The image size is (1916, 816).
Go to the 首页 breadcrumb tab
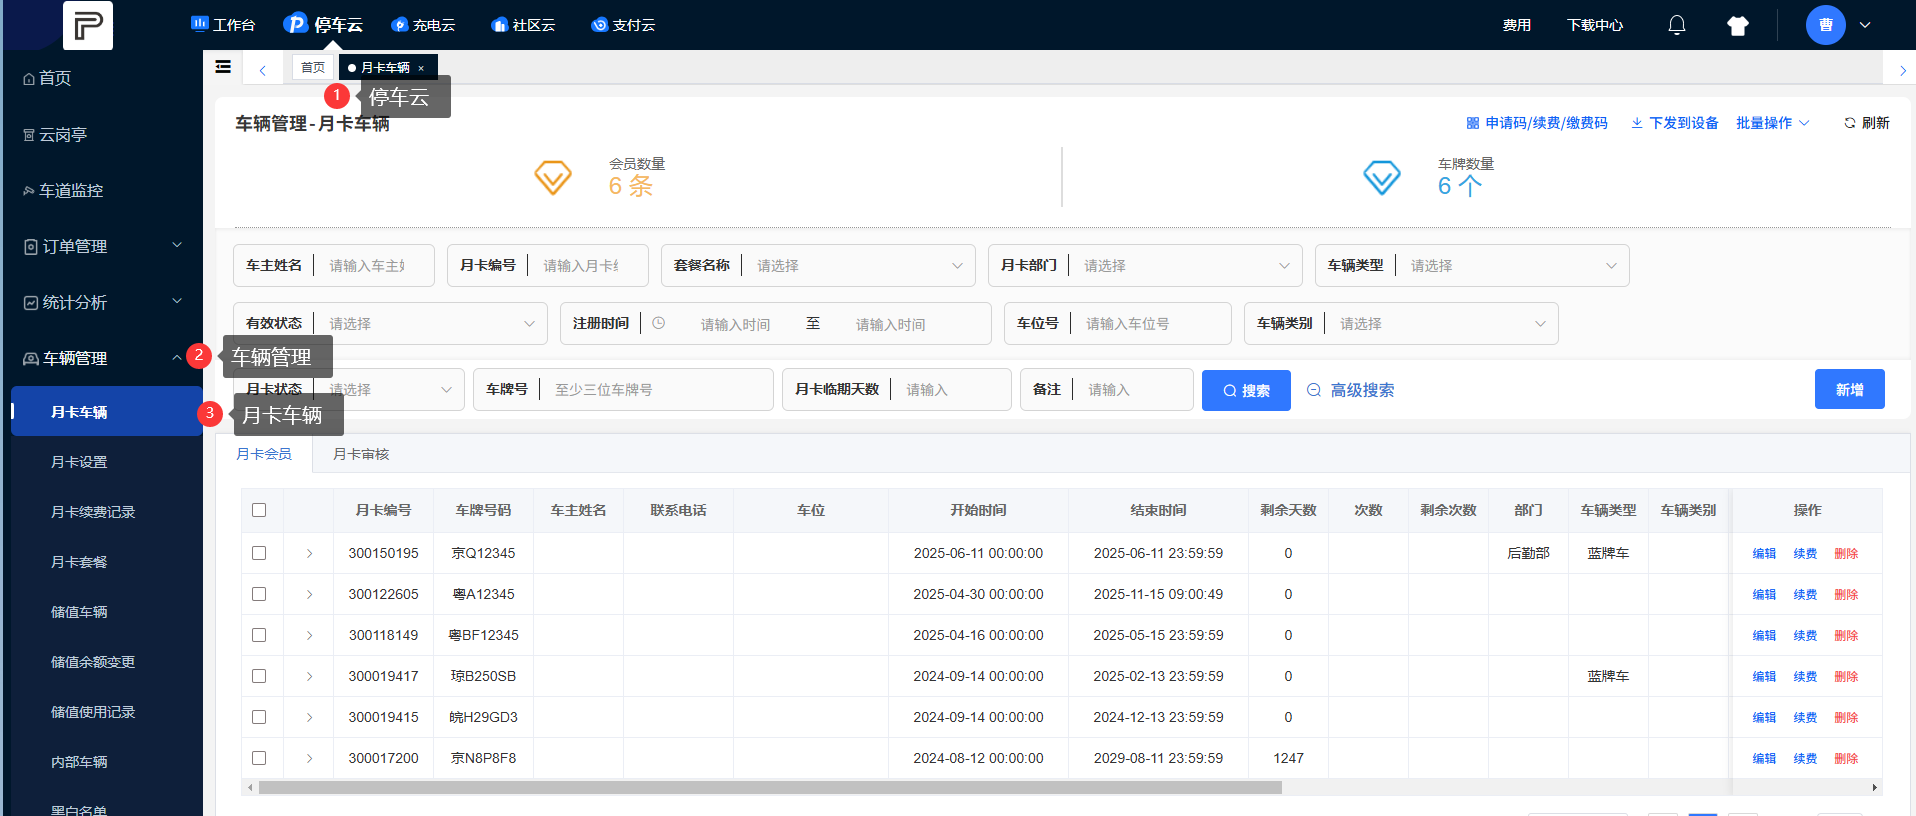coord(313,68)
